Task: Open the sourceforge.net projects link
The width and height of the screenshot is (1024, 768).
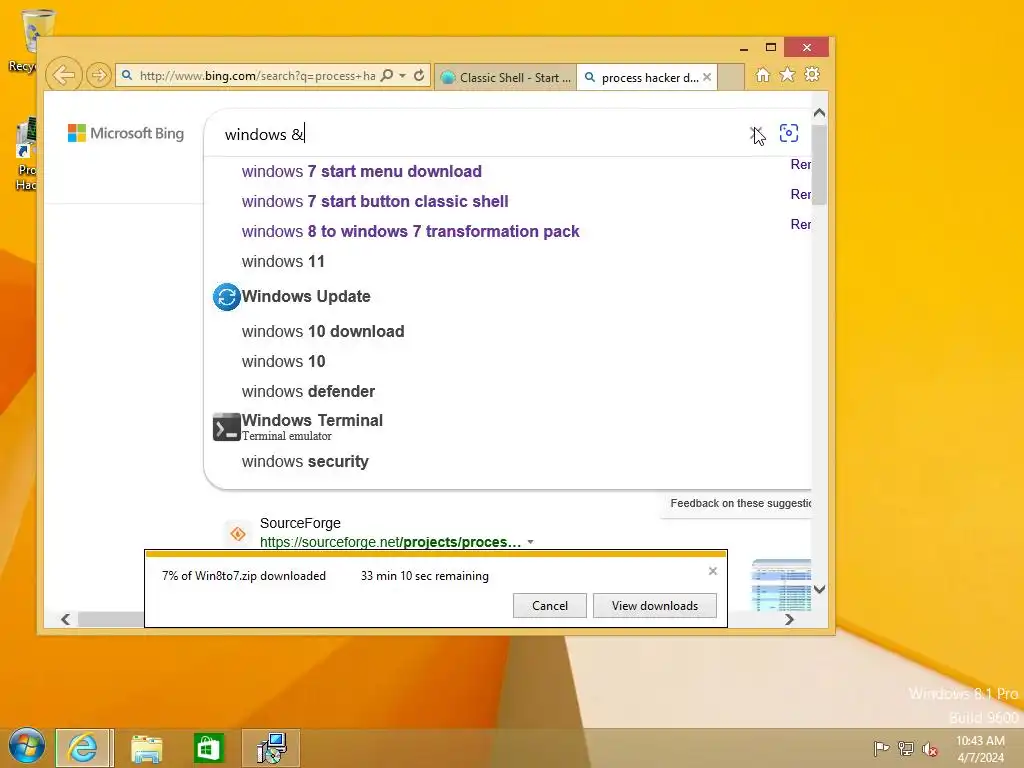Action: 391,542
